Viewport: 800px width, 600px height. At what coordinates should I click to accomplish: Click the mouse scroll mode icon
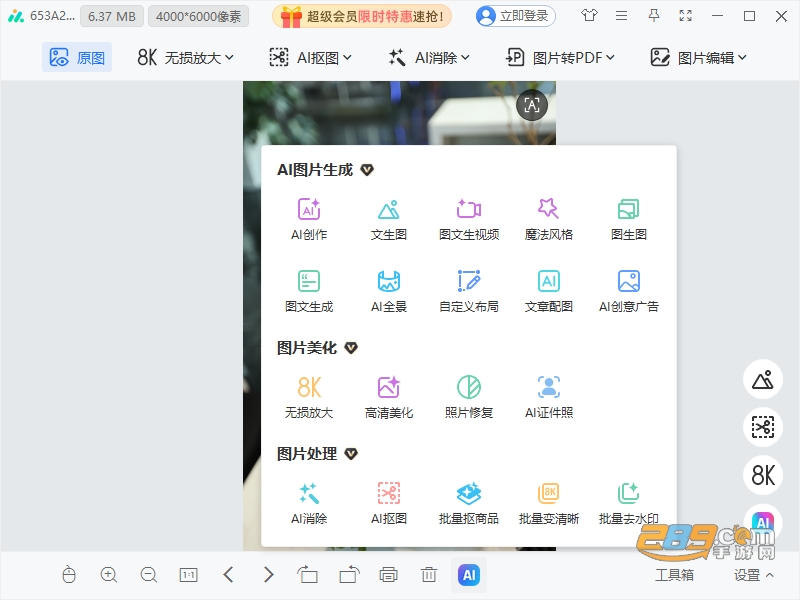click(69, 575)
